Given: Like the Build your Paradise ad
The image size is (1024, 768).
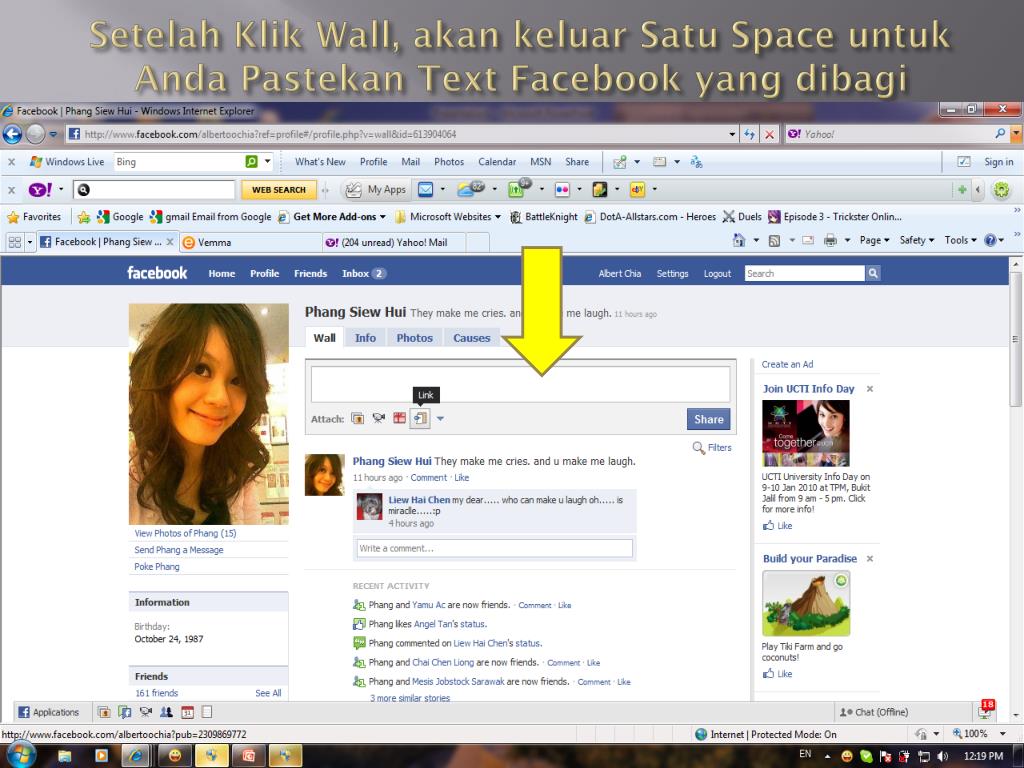Looking at the screenshot, I should coord(777,673).
